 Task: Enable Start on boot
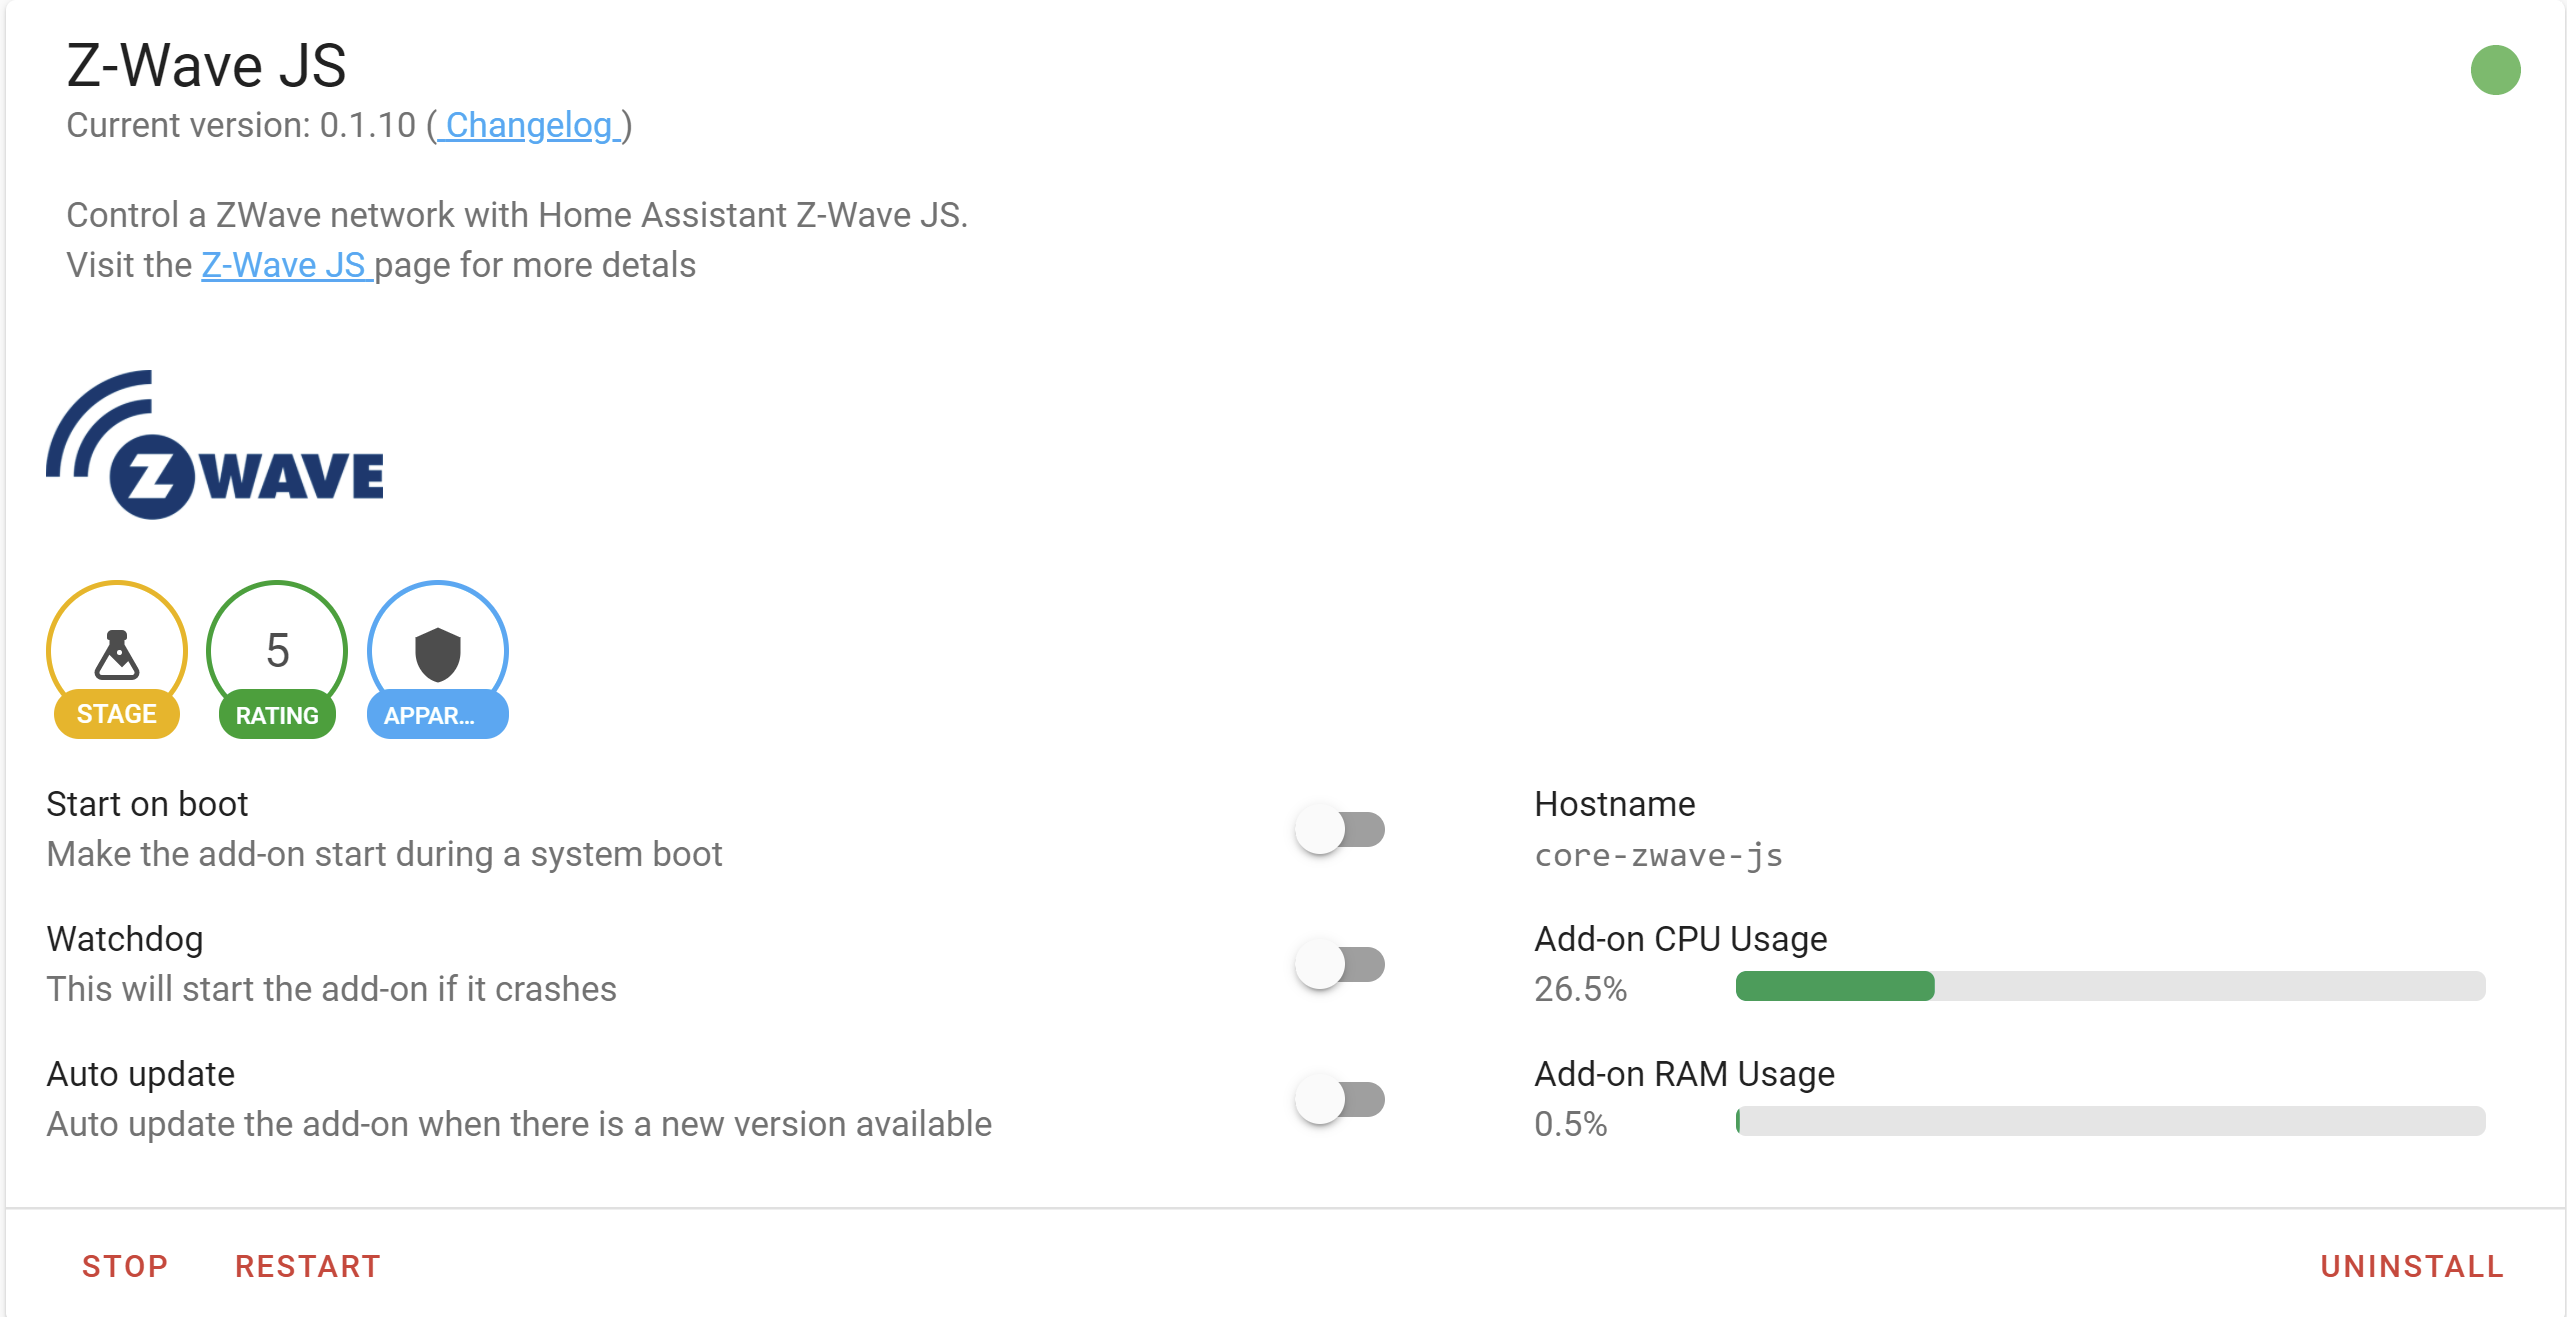(1340, 829)
